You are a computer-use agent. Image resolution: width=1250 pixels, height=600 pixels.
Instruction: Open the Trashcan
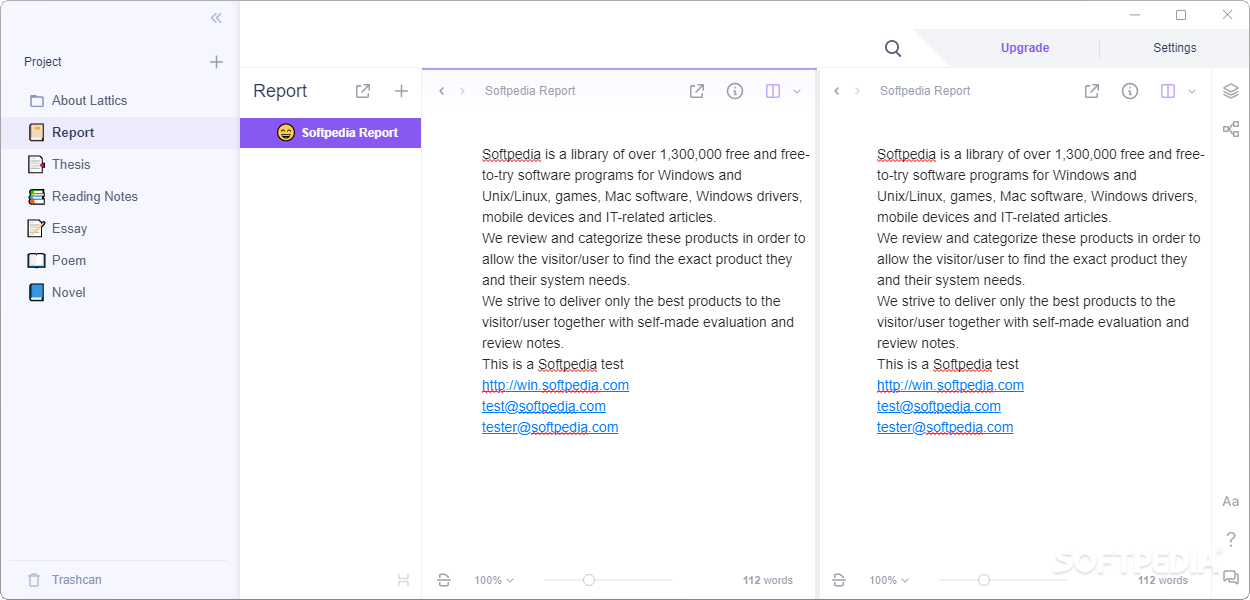click(64, 580)
